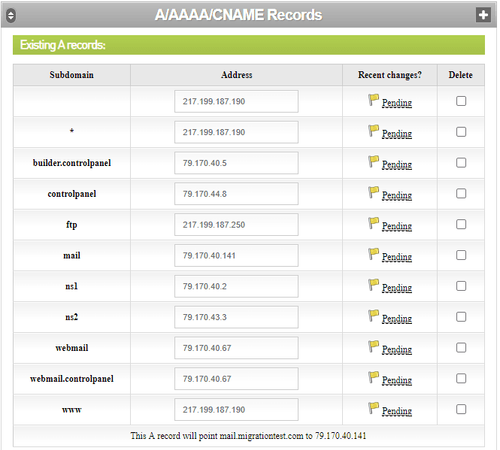Click the pending flag icon for 'webmail' row
The height and width of the screenshot is (450, 500).
pyautogui.click(x=373, y=346)
